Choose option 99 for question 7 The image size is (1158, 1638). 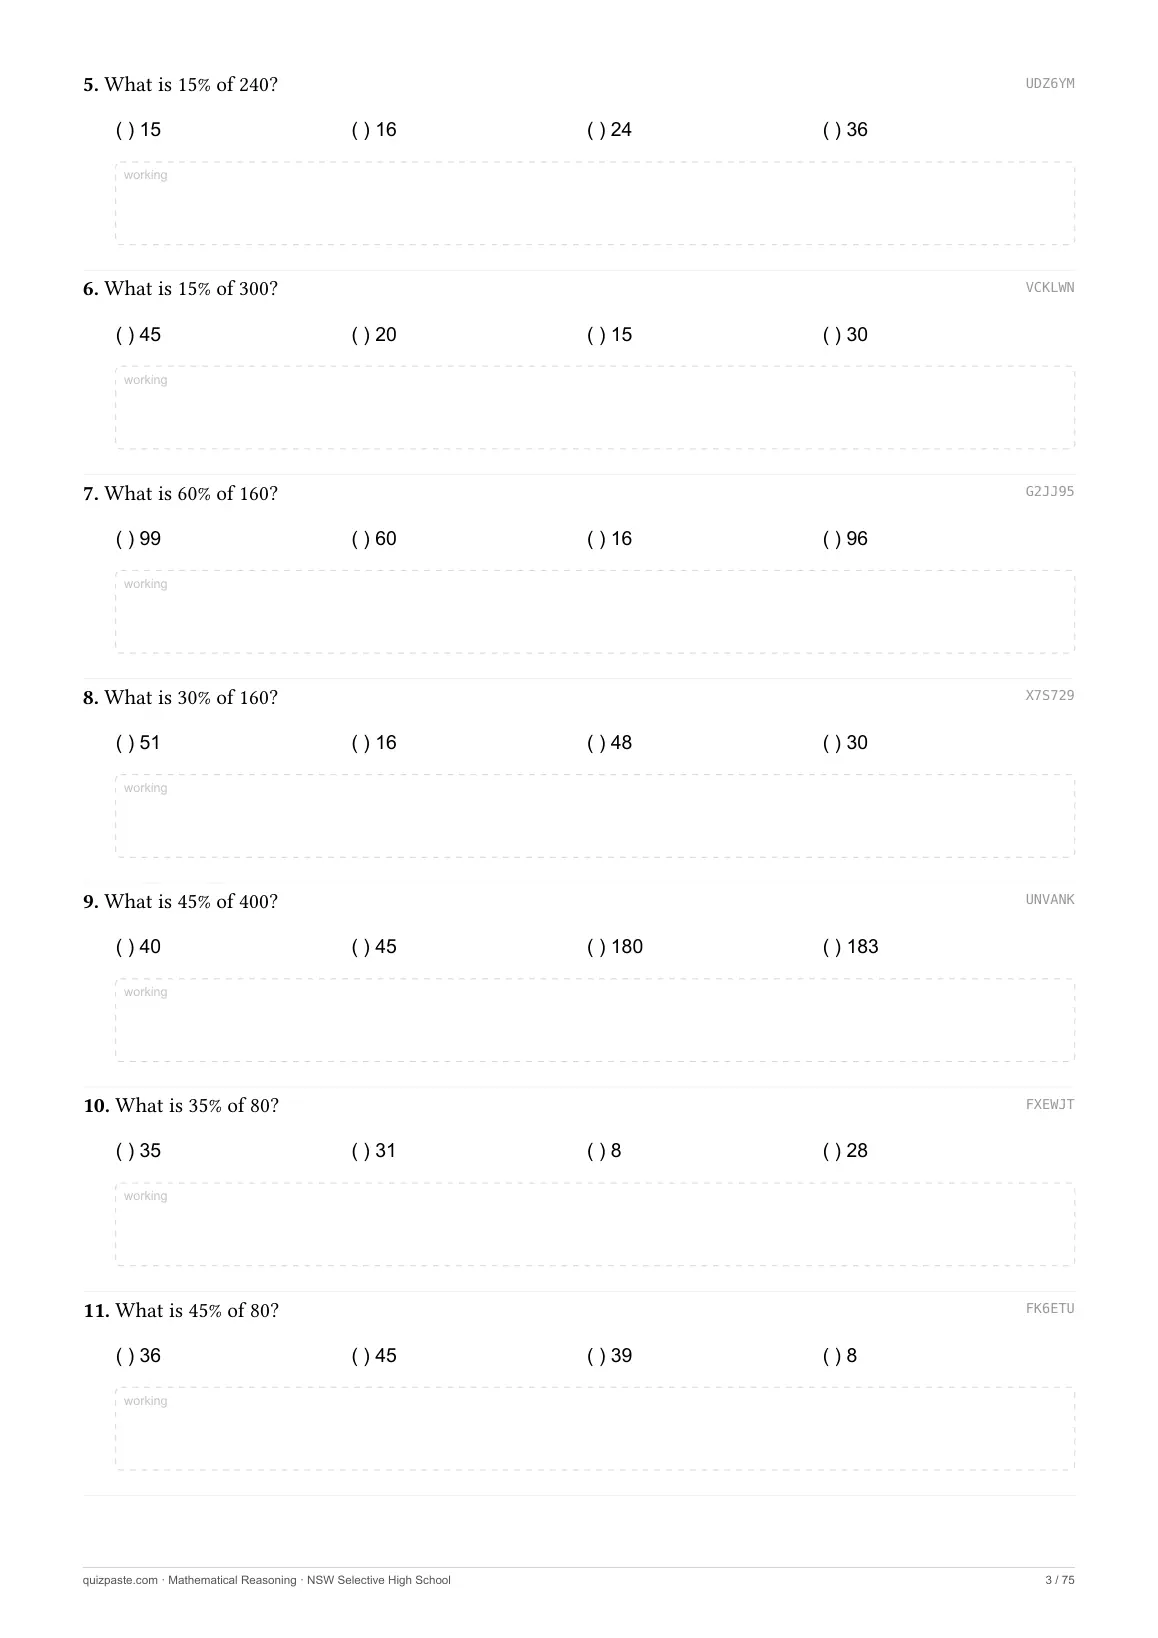[x=138, y=539]
